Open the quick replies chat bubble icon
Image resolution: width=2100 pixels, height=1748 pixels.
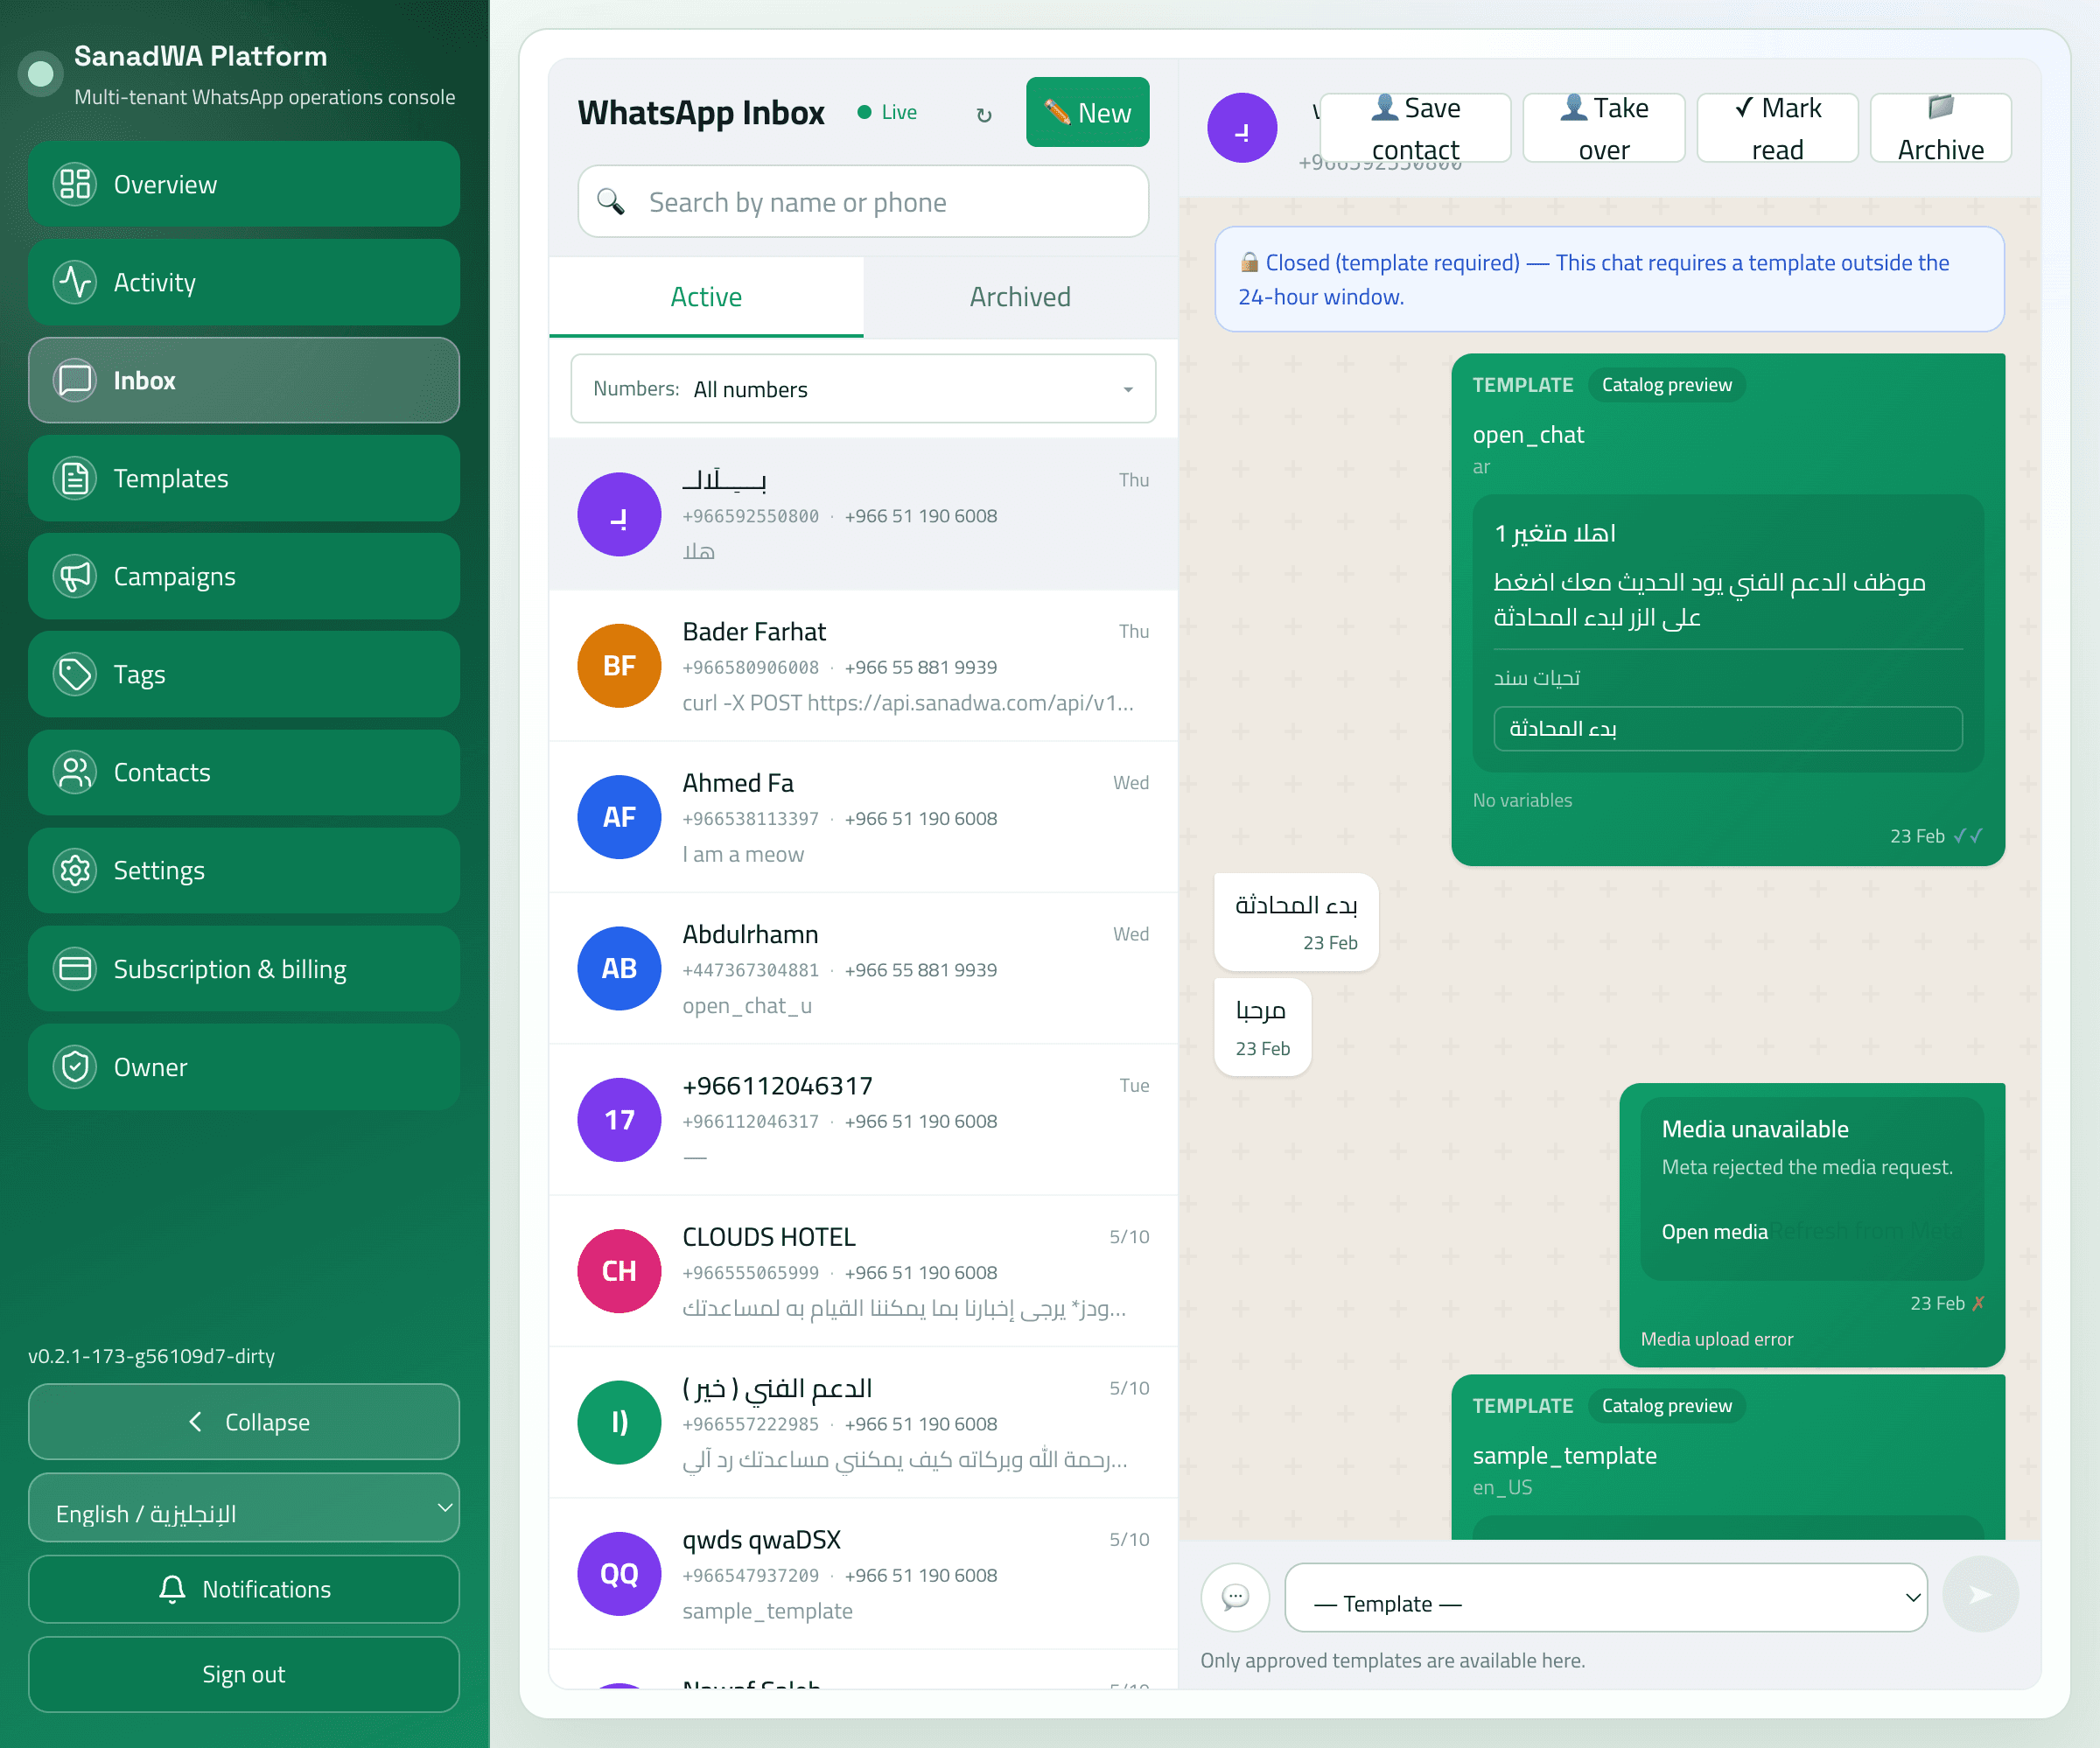tap(1235, 1597)
